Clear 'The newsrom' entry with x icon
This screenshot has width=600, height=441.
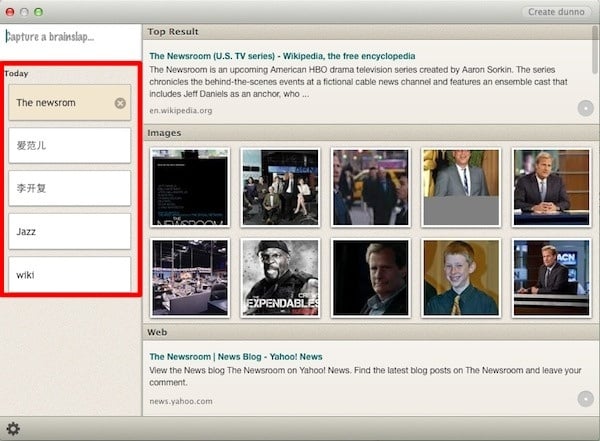click(x=120, y=103)
